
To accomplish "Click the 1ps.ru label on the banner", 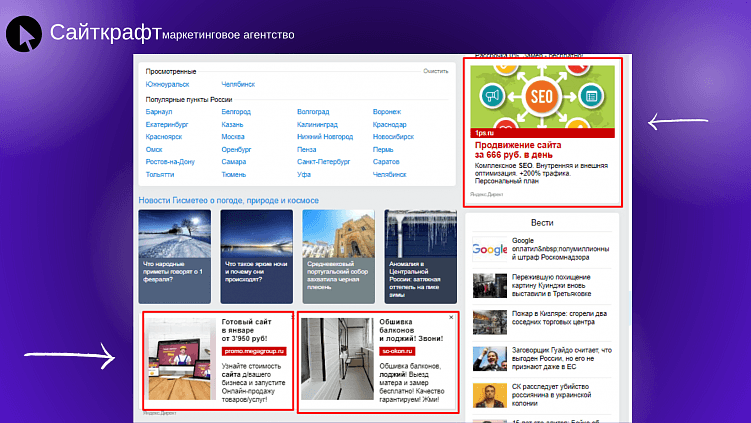I will click(x=484, y=133).
